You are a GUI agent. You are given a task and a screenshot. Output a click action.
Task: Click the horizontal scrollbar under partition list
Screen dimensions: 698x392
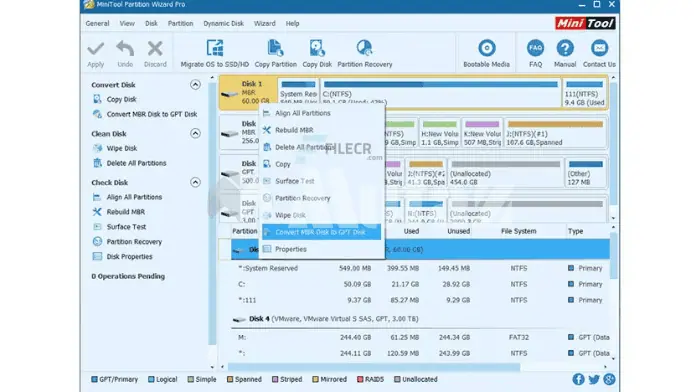[373, 367]
